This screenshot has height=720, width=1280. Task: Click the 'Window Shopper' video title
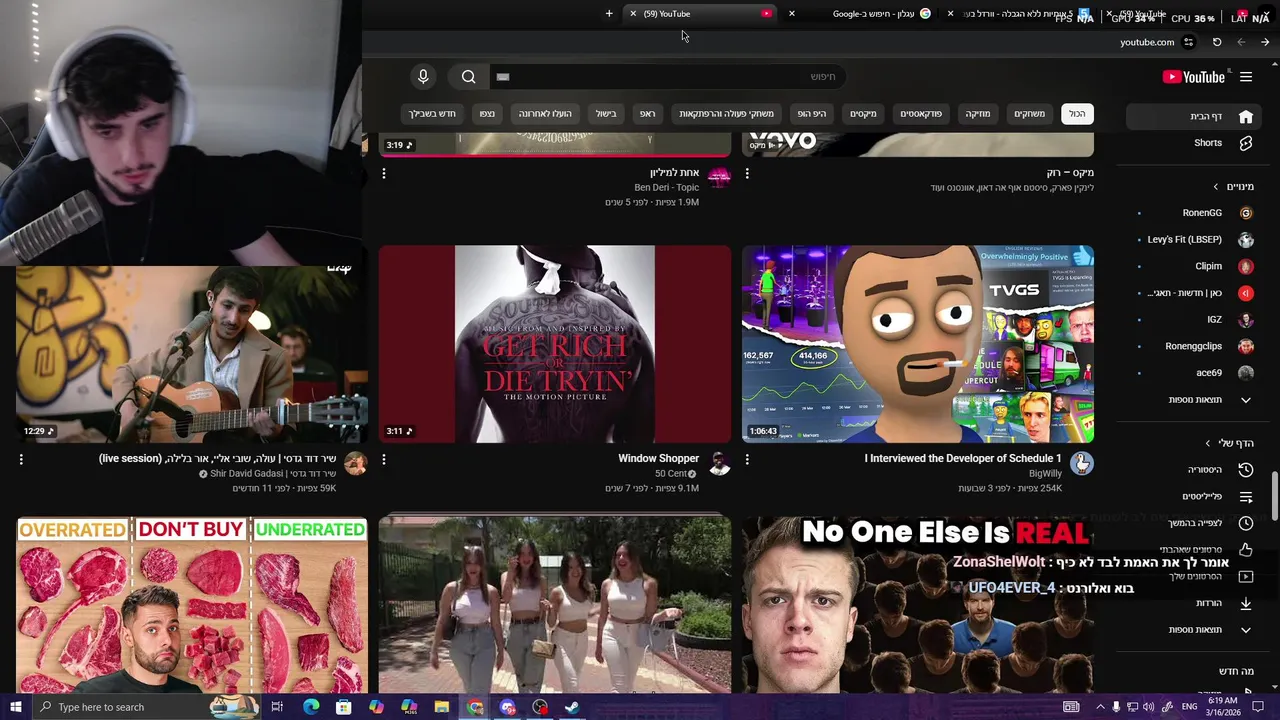(658, 459)
